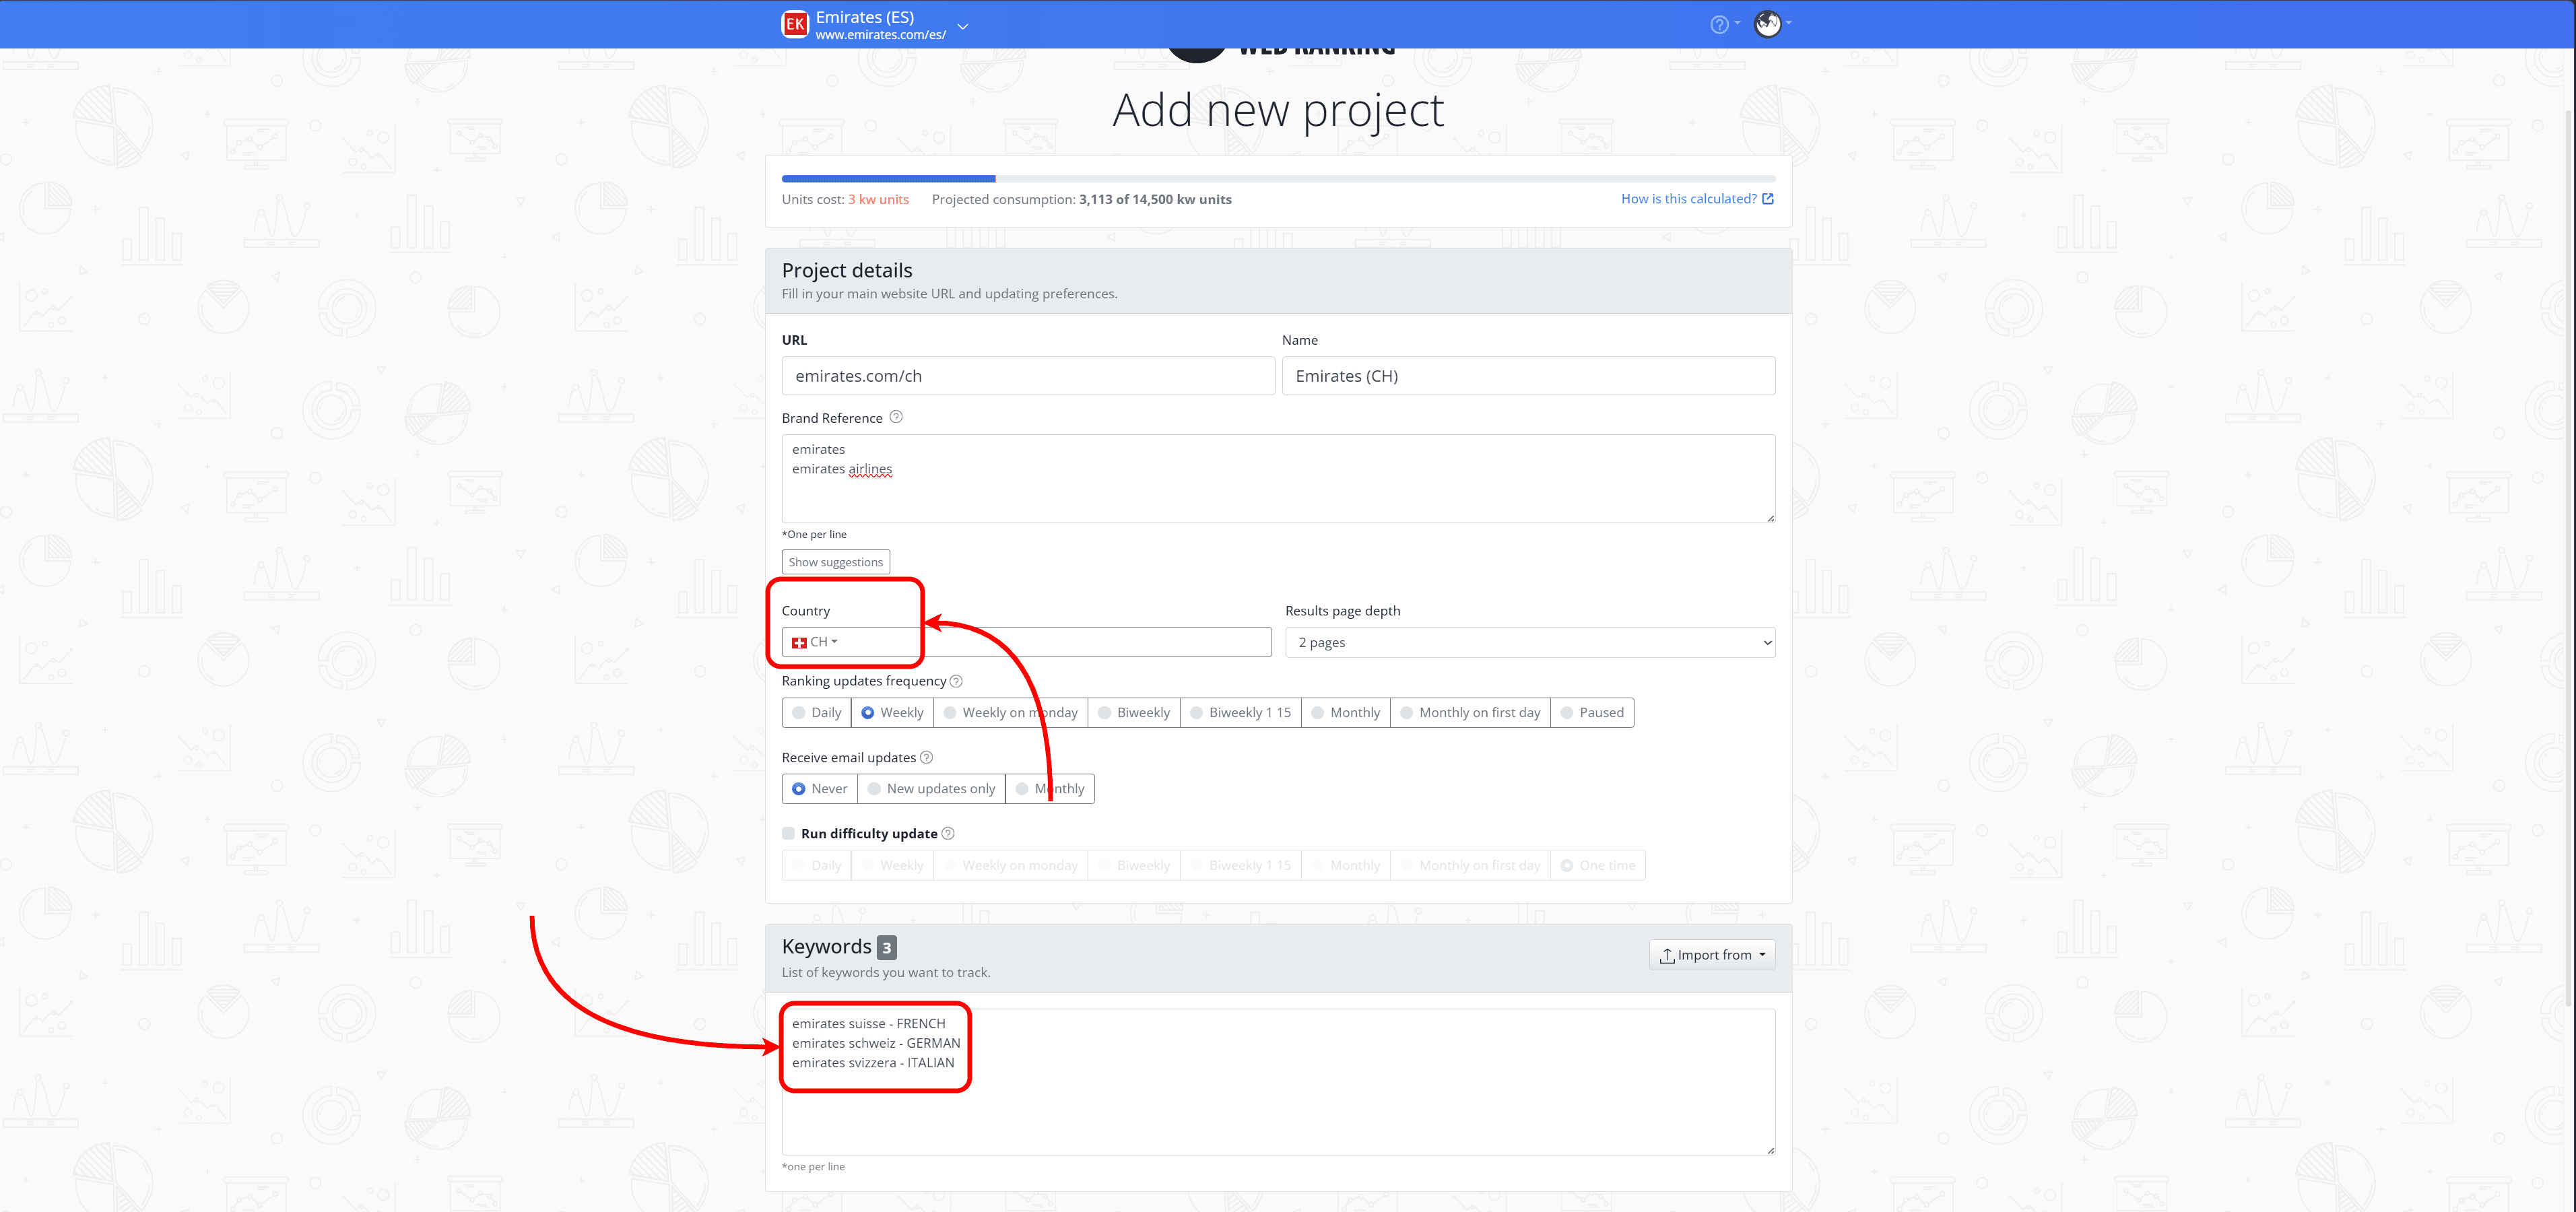Click the Add new project title
Image resolution: width=2576 pixels, height=1212 pixels.
coord(1278,110)
